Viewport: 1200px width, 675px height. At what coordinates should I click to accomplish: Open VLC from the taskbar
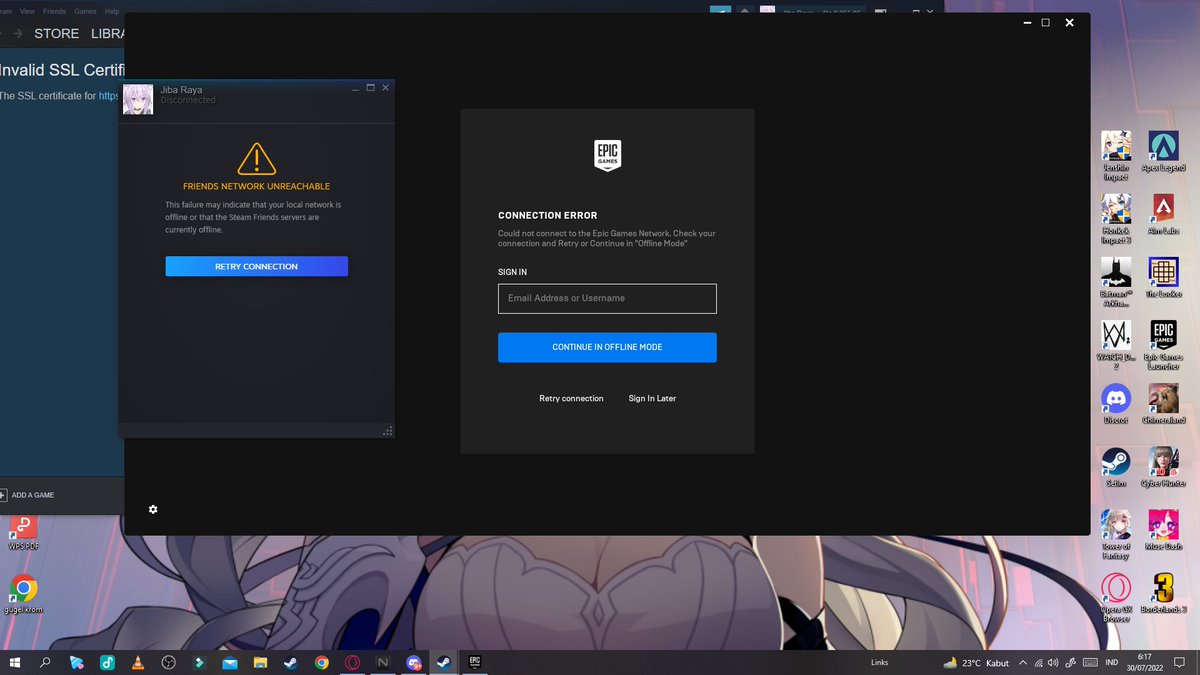click(x=138, y=662)
